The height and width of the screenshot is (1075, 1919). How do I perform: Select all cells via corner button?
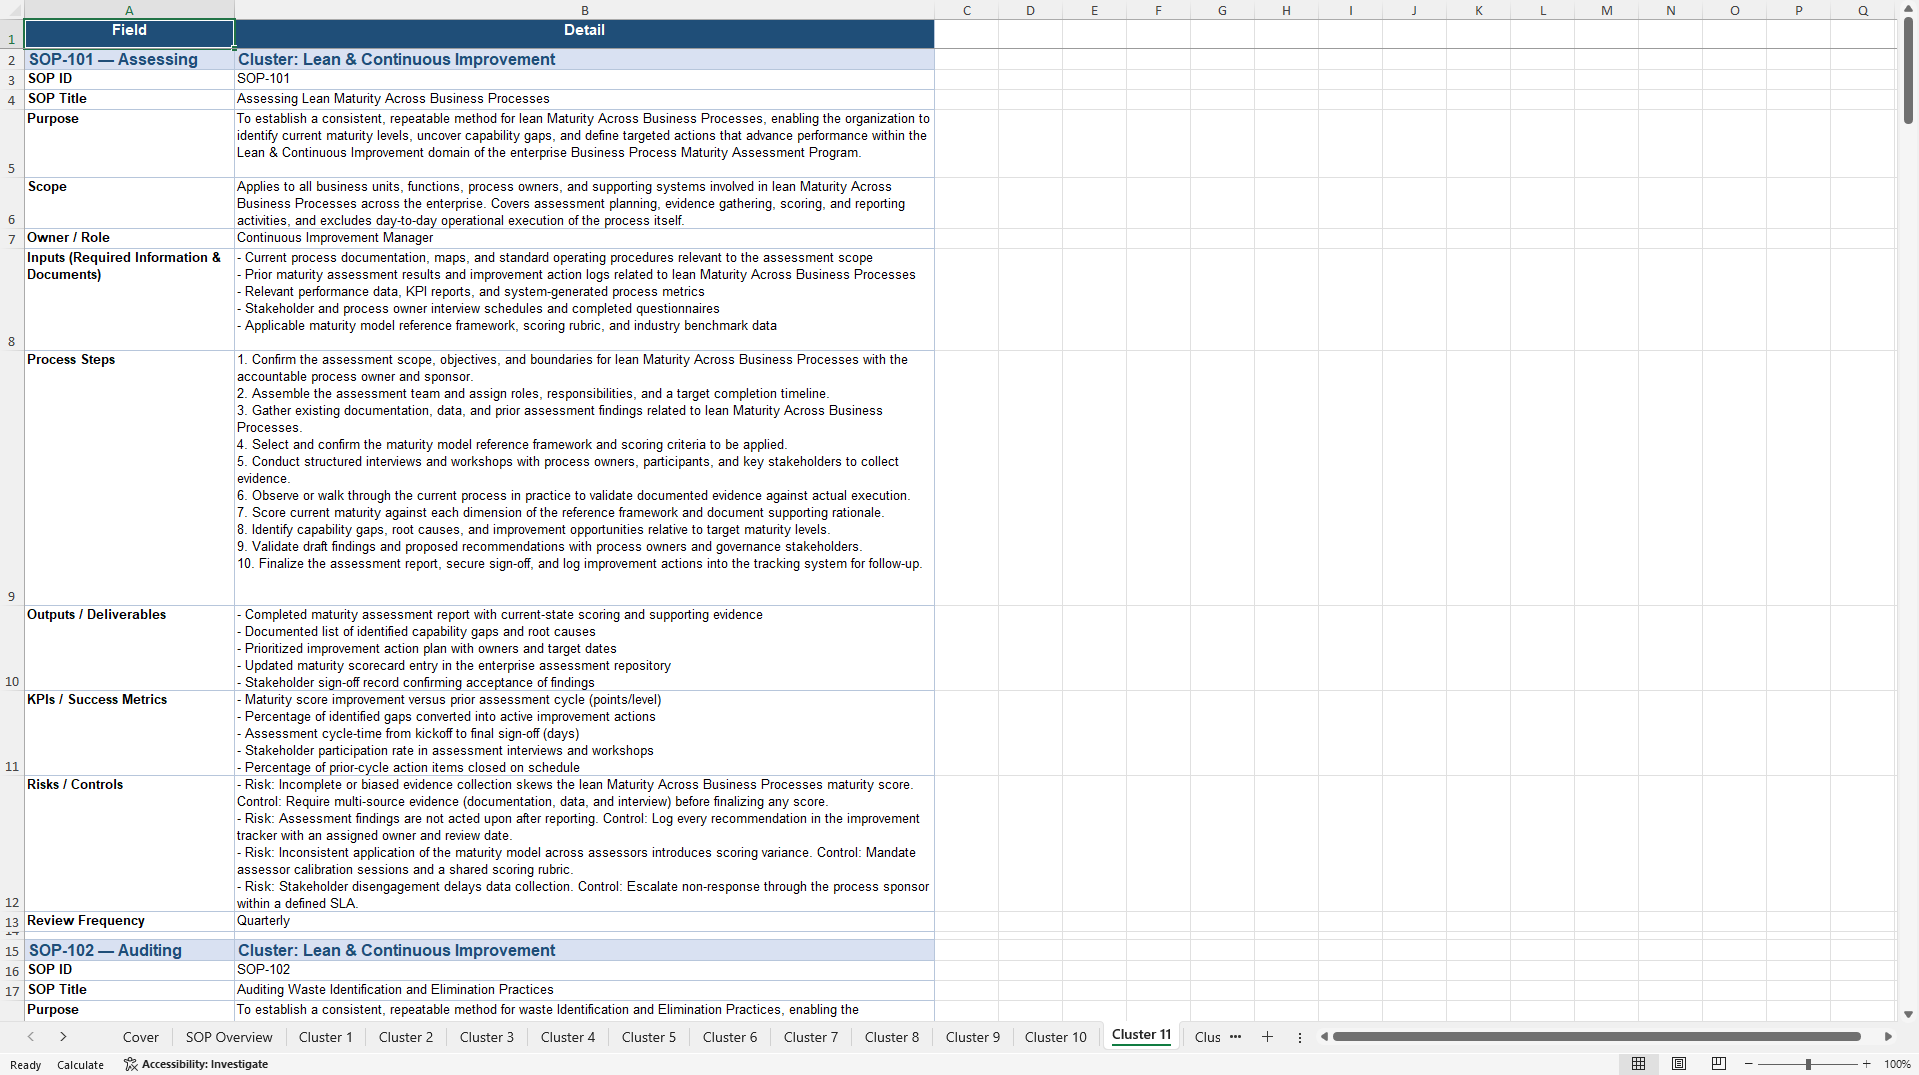pos(11,10)
